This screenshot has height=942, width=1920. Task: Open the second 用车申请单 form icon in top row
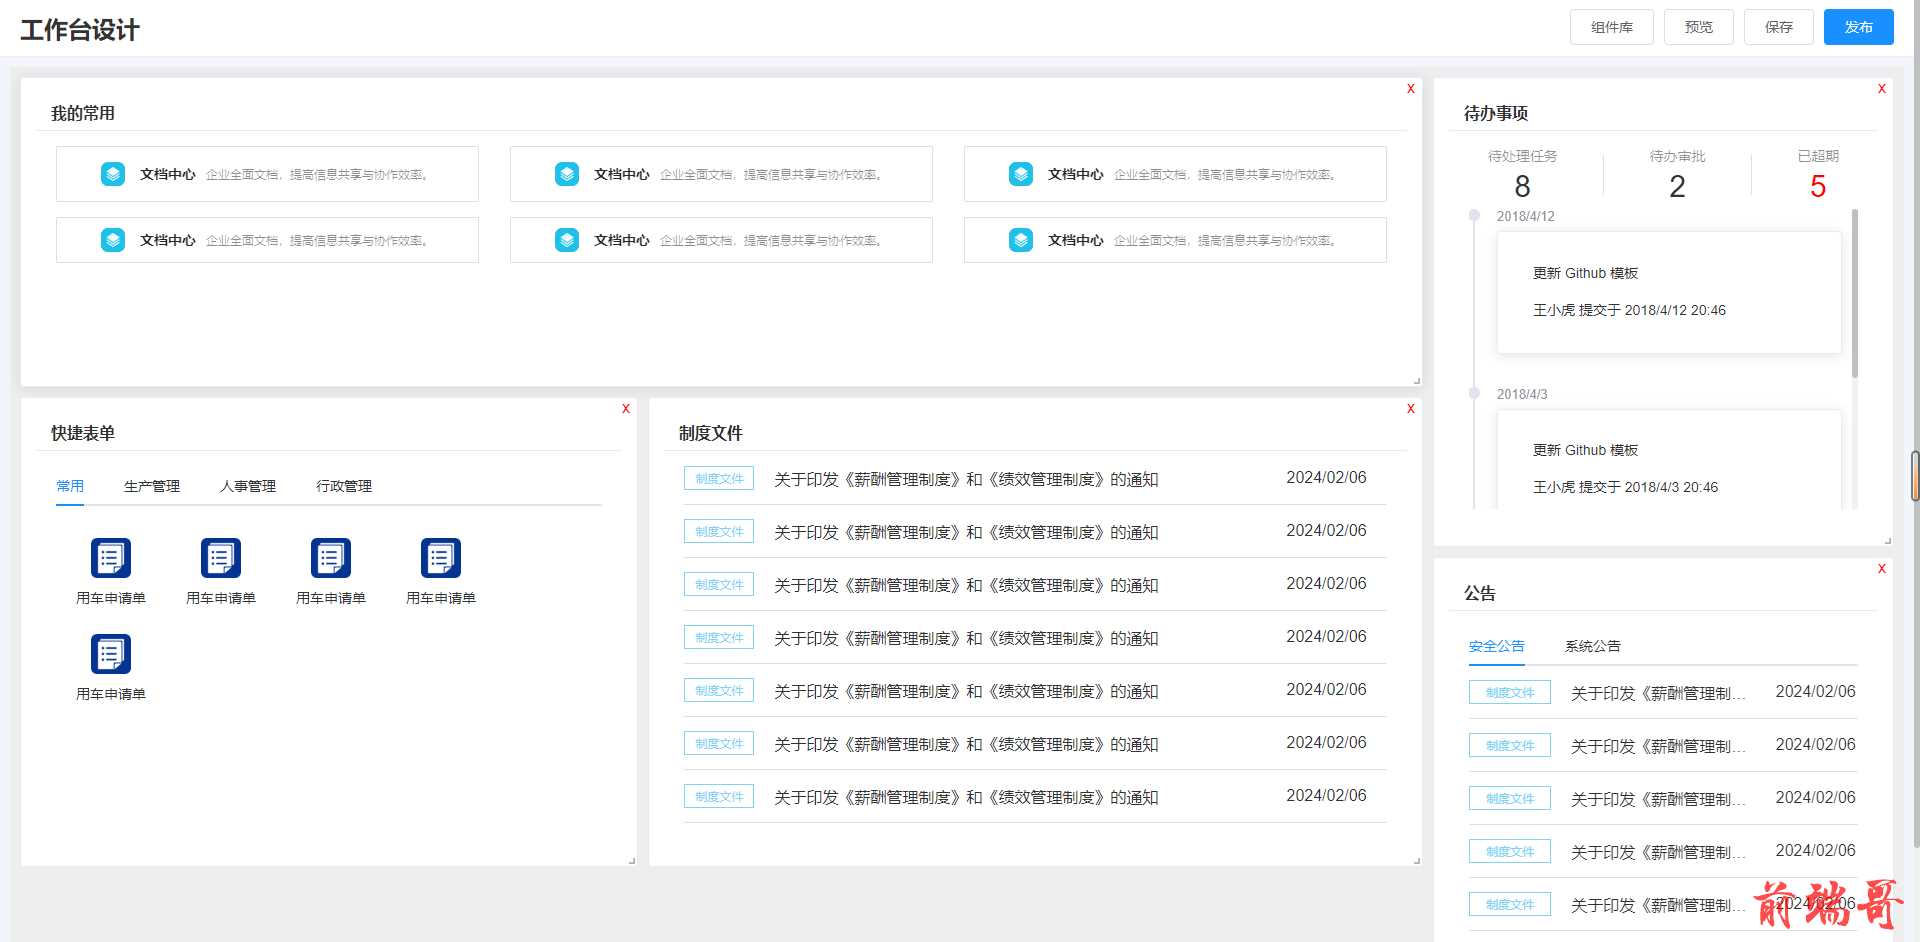click(x=221, y=558)
